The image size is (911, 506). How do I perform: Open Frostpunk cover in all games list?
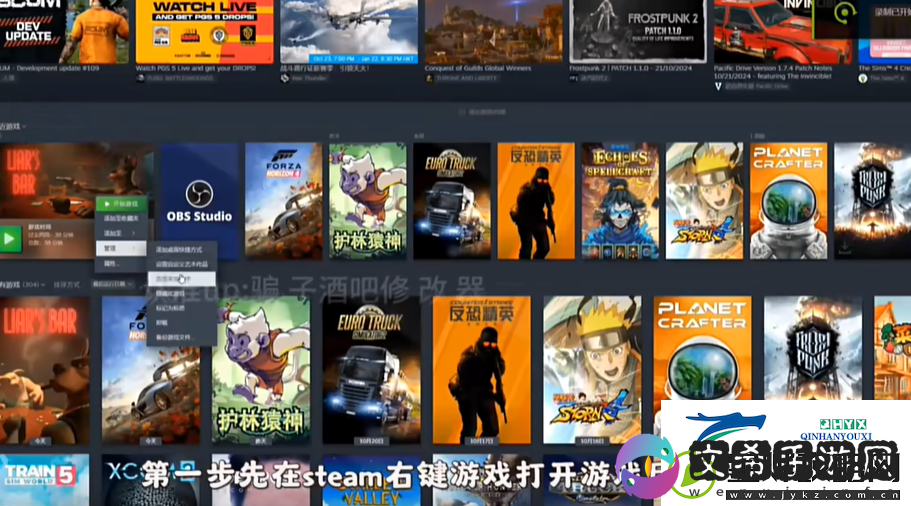point(813,349)
